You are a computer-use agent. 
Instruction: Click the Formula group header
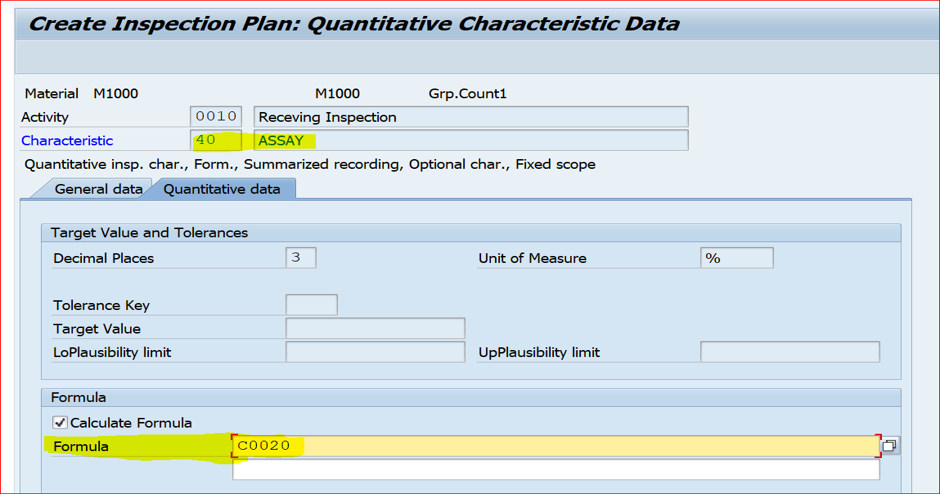79,397
